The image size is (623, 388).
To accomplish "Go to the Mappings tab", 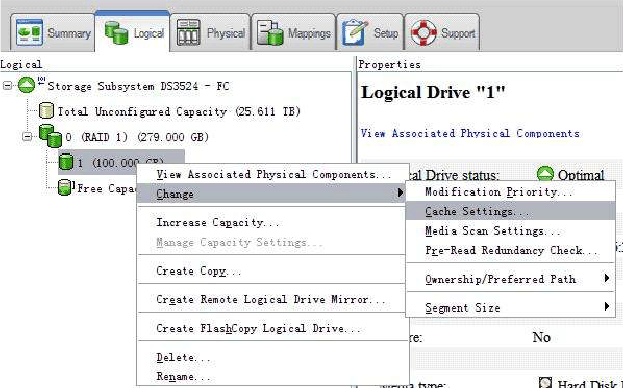I will click(x=293, y=33).
